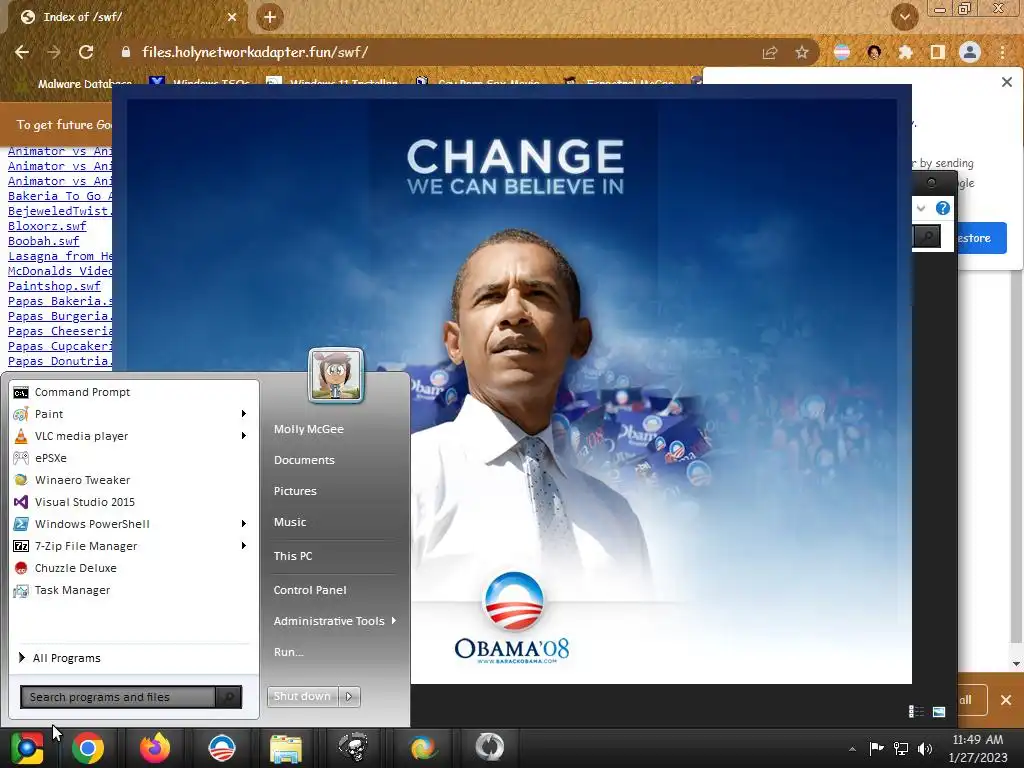Open the Boobah.swf link

click(x=43, y=241)
